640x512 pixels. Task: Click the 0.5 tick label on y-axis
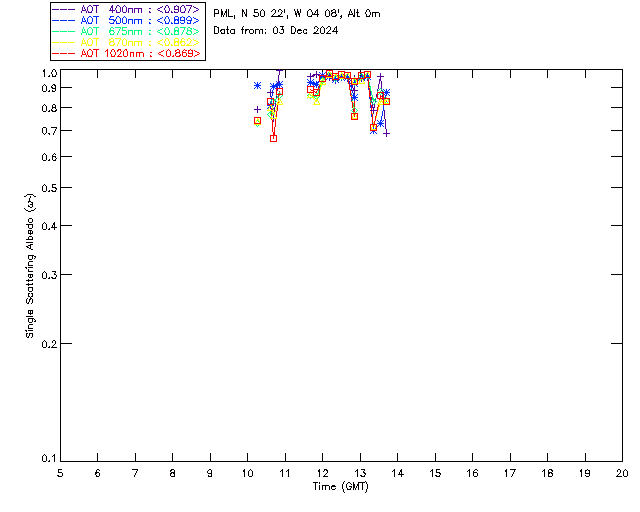49,188
